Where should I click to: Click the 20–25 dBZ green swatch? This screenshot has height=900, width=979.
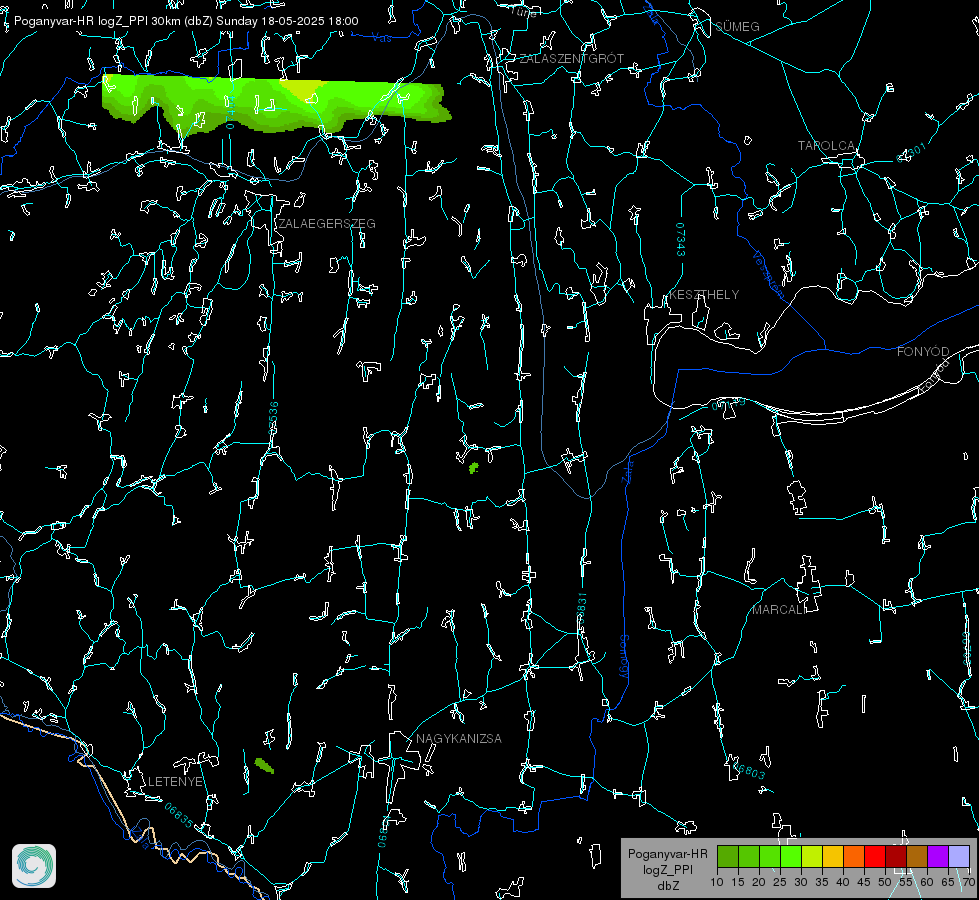770,856
